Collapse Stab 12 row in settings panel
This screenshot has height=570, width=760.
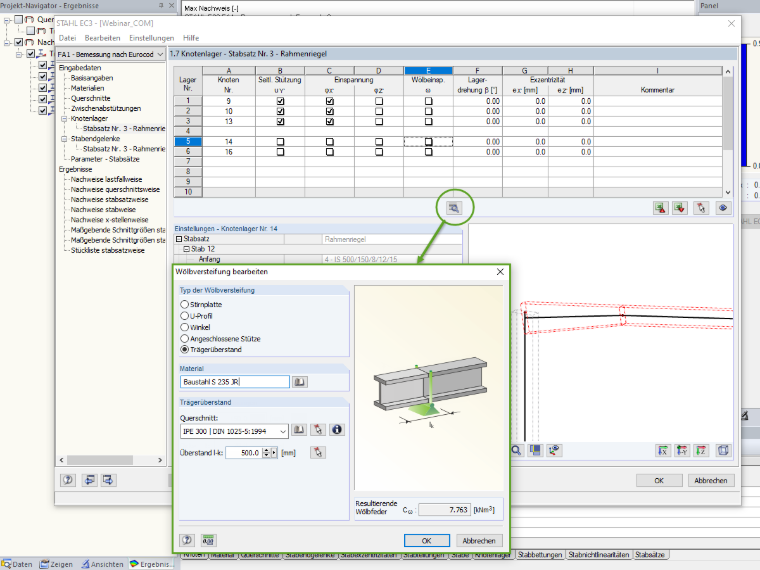pyautogui.click(x=187, y=249)
